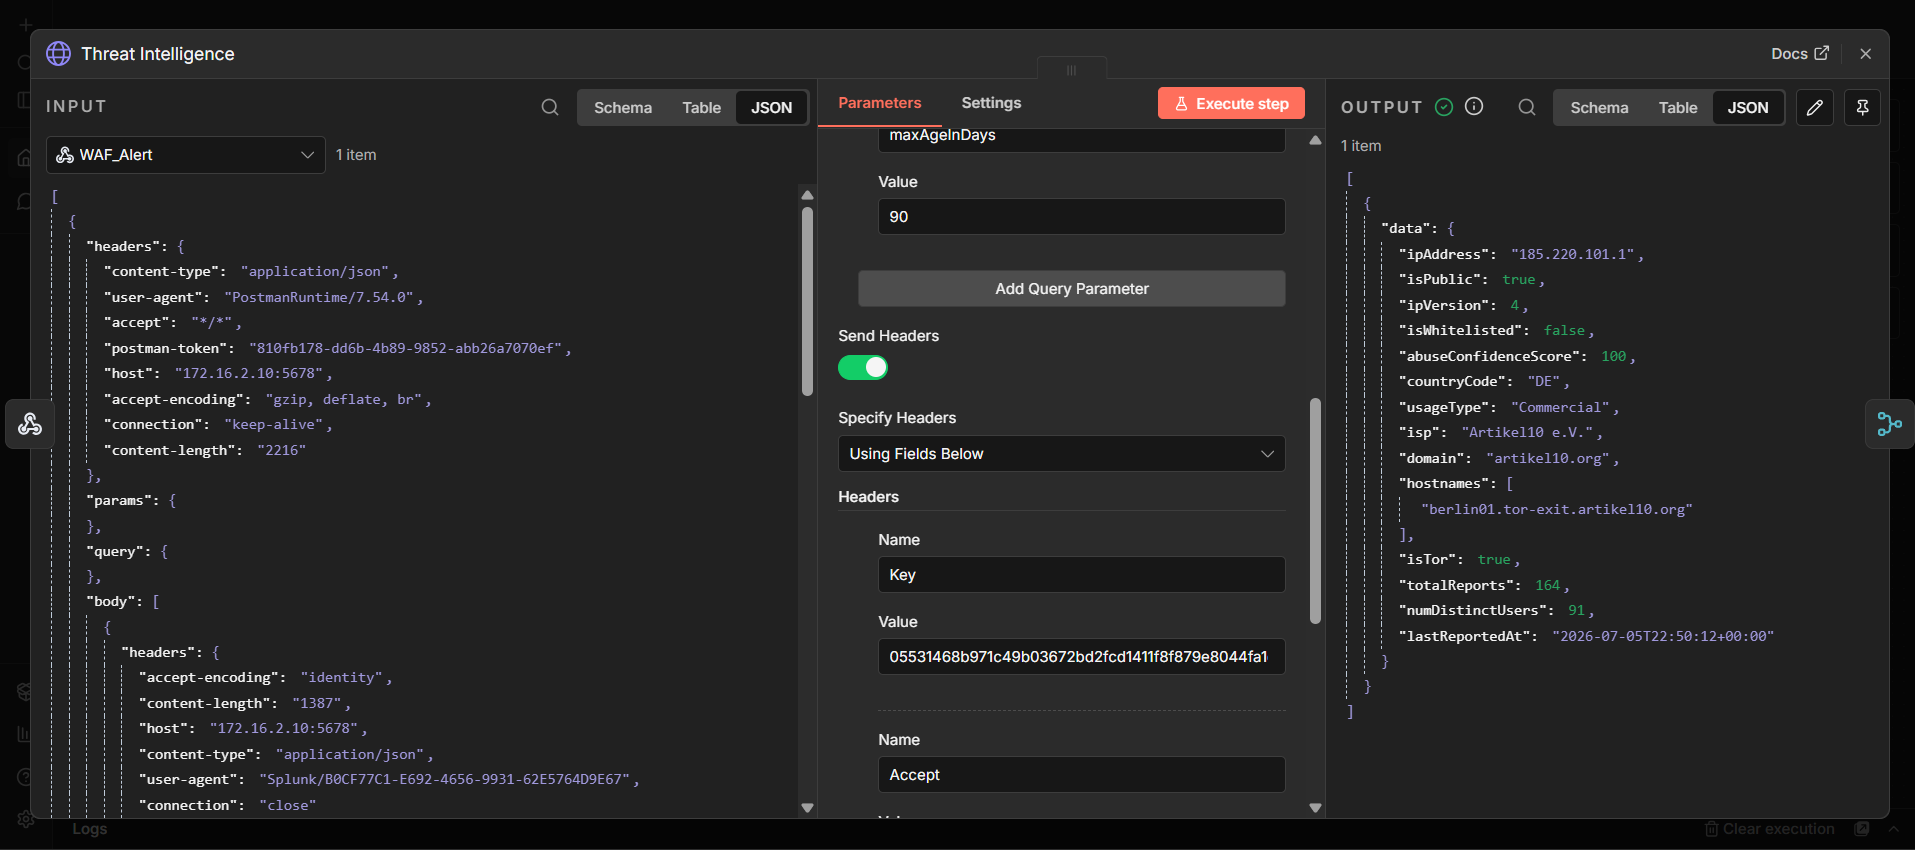
Task: Disable the Send Headers toggle
Action: [863, 368]
